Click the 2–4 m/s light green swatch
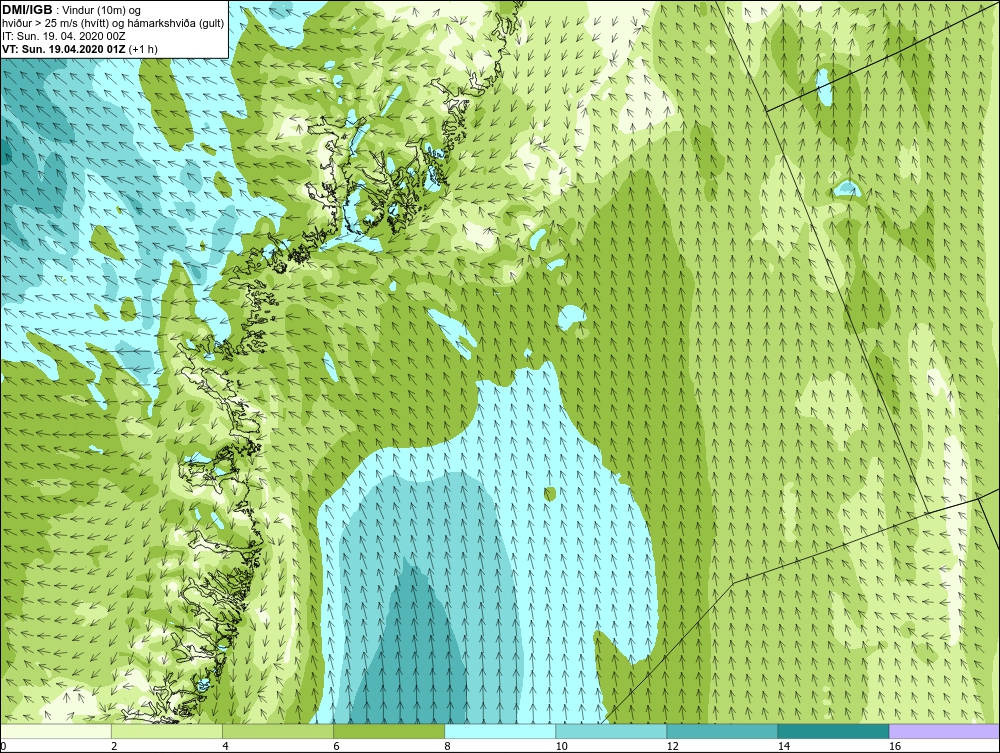The image size is (1000, 753). (167, 731)
